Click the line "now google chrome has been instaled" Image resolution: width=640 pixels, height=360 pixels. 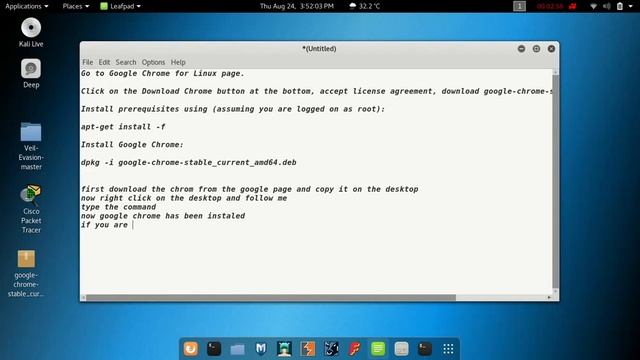tap(163, 216)
